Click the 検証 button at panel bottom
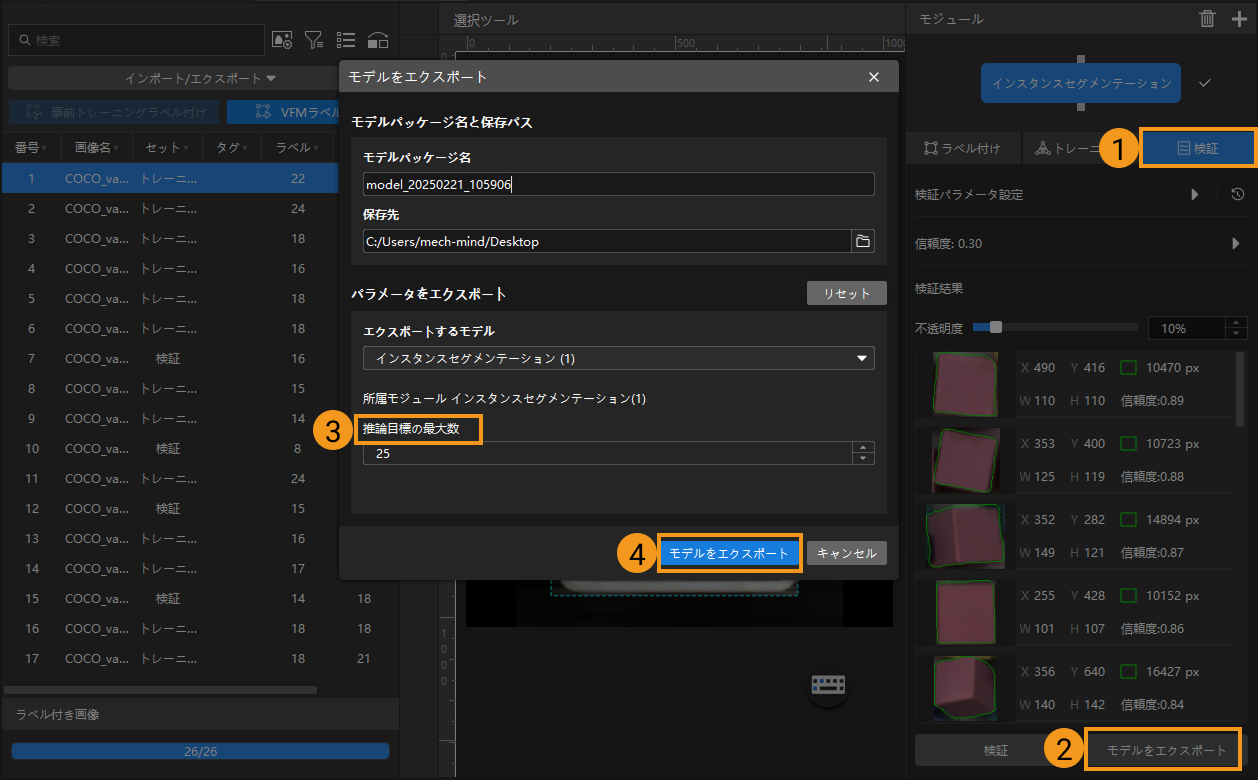Image resolution: width=1258 pixels, height=780 pixels. [995, 750]
